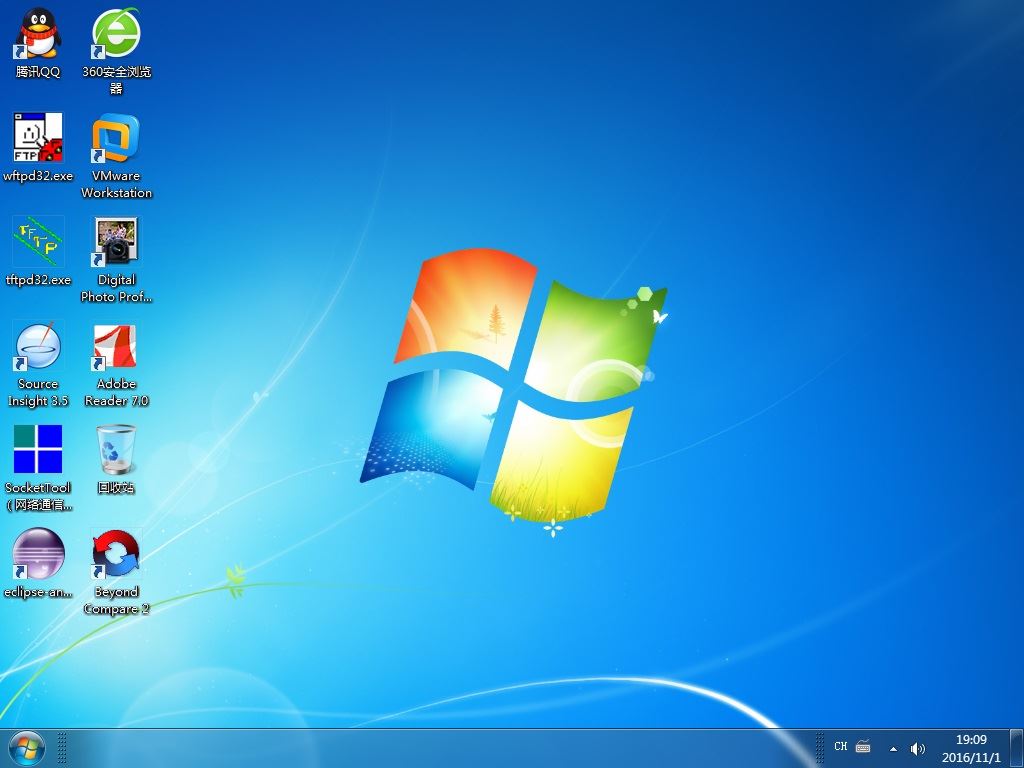Select the SocketTool network tool icon
This screenshot has width=1024, height=768.
pos(38,449)
